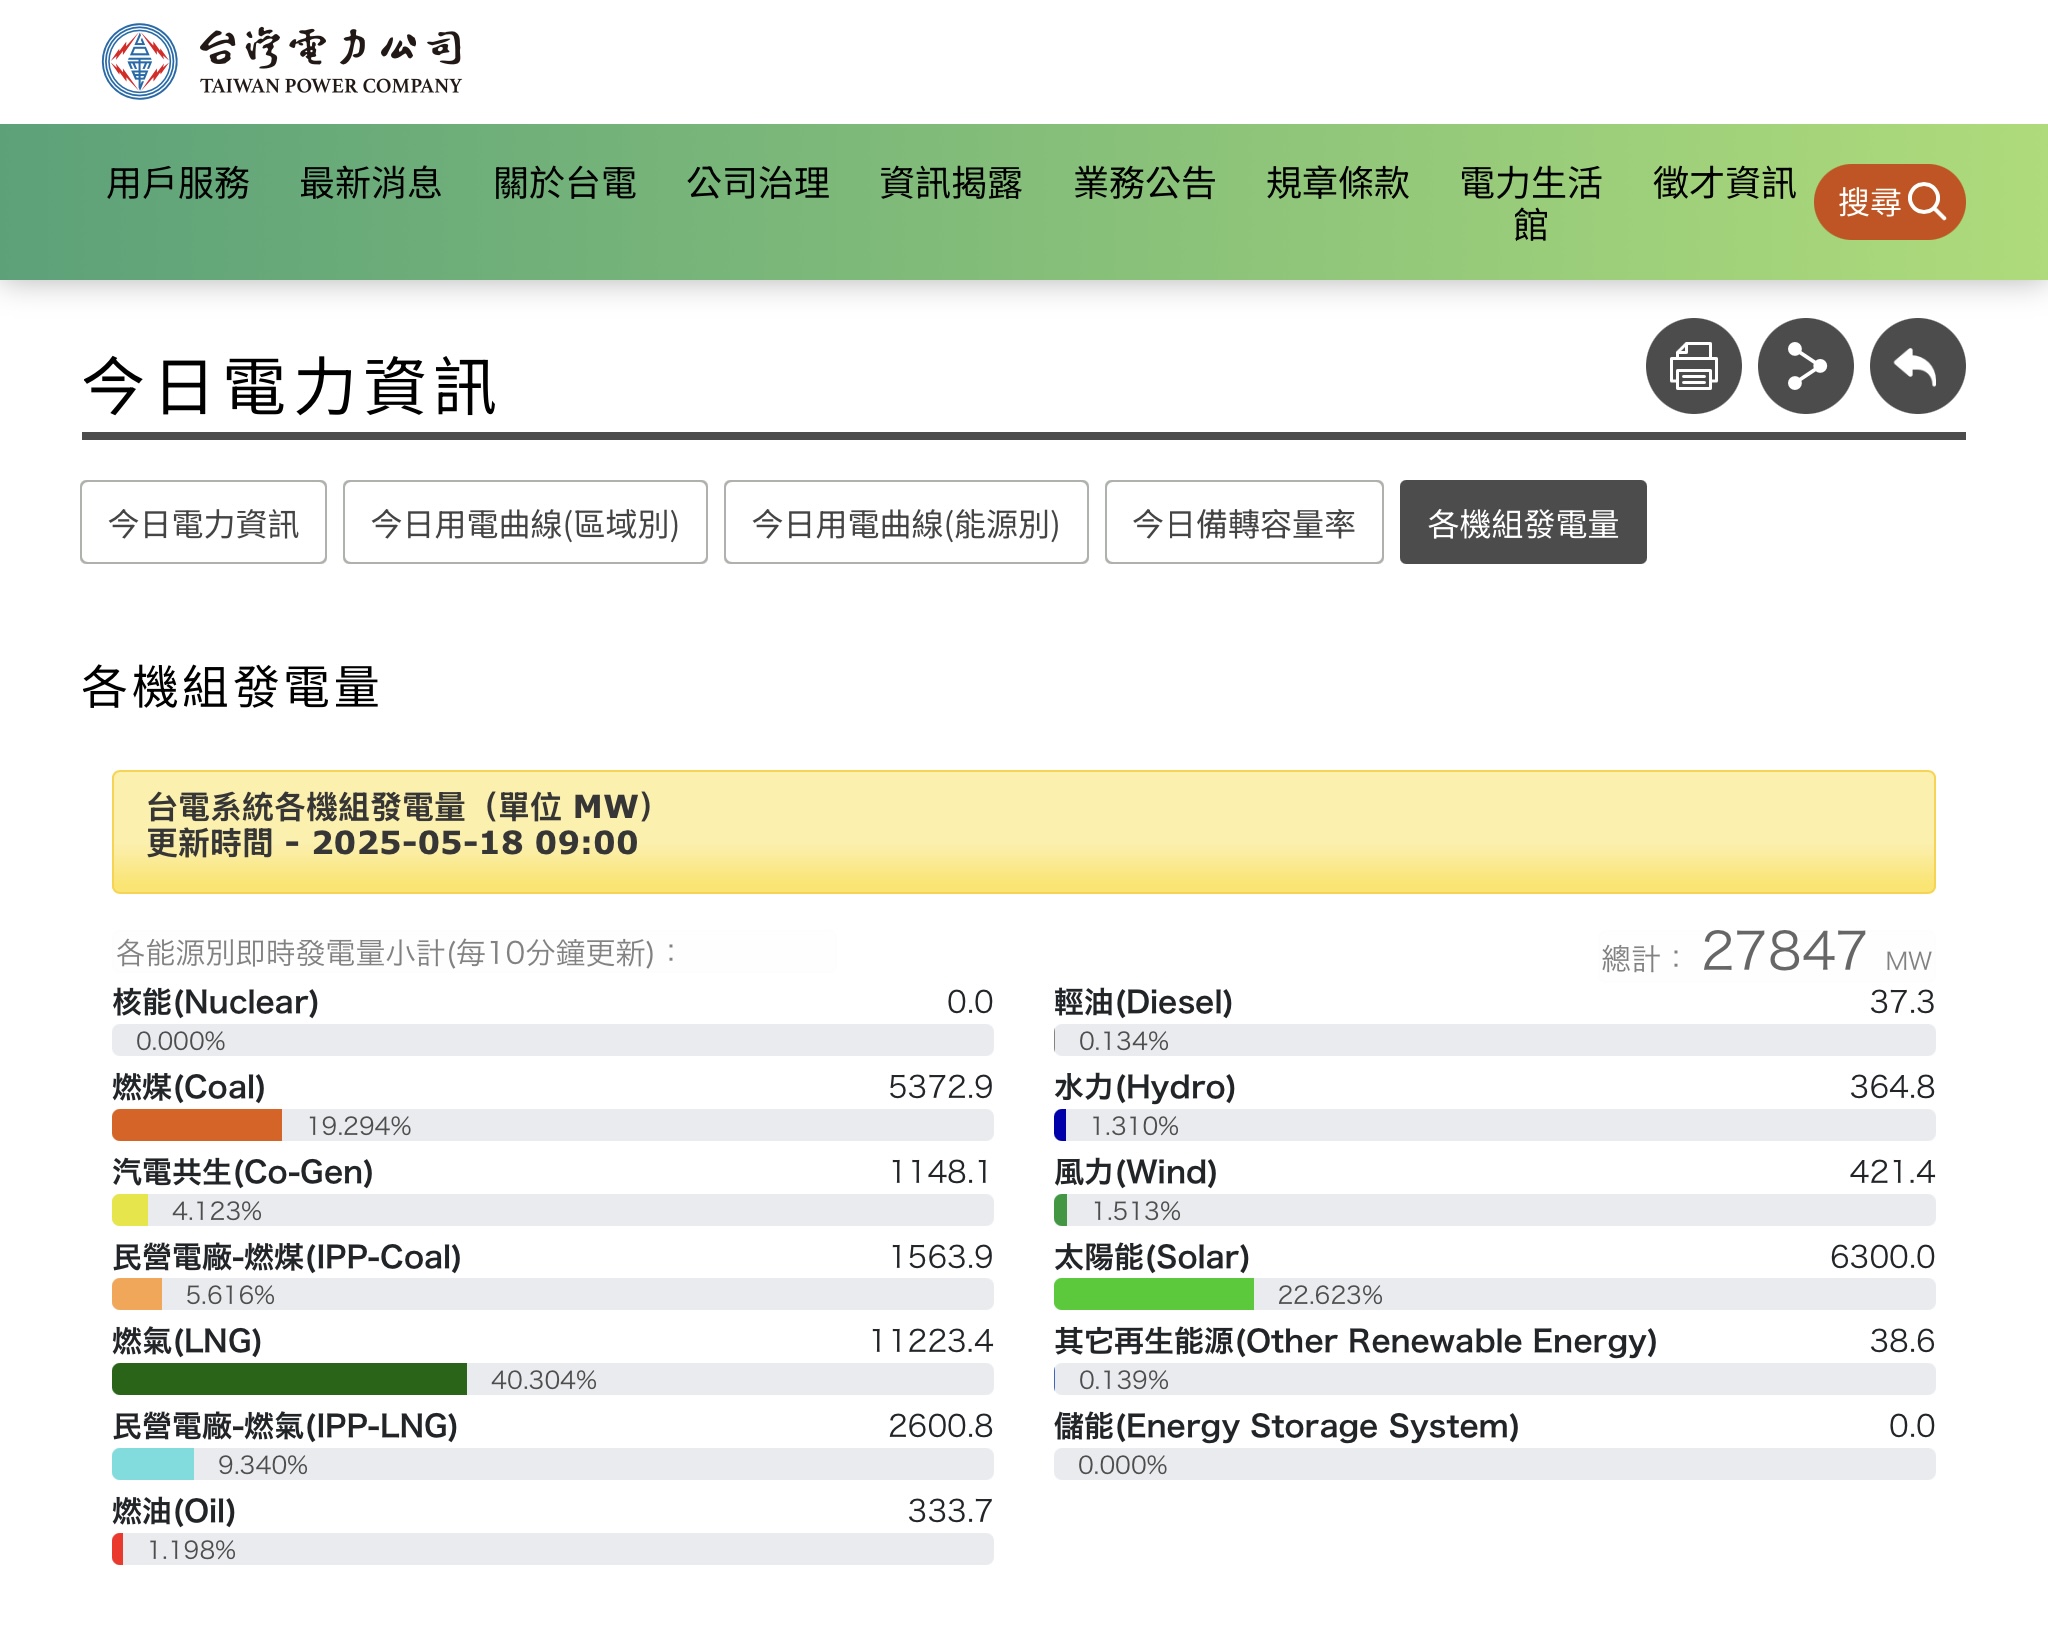The height and width of the screenshot is (1628, 2048).
Task: Open 最新消息 menu
Action: click(371, 183)
